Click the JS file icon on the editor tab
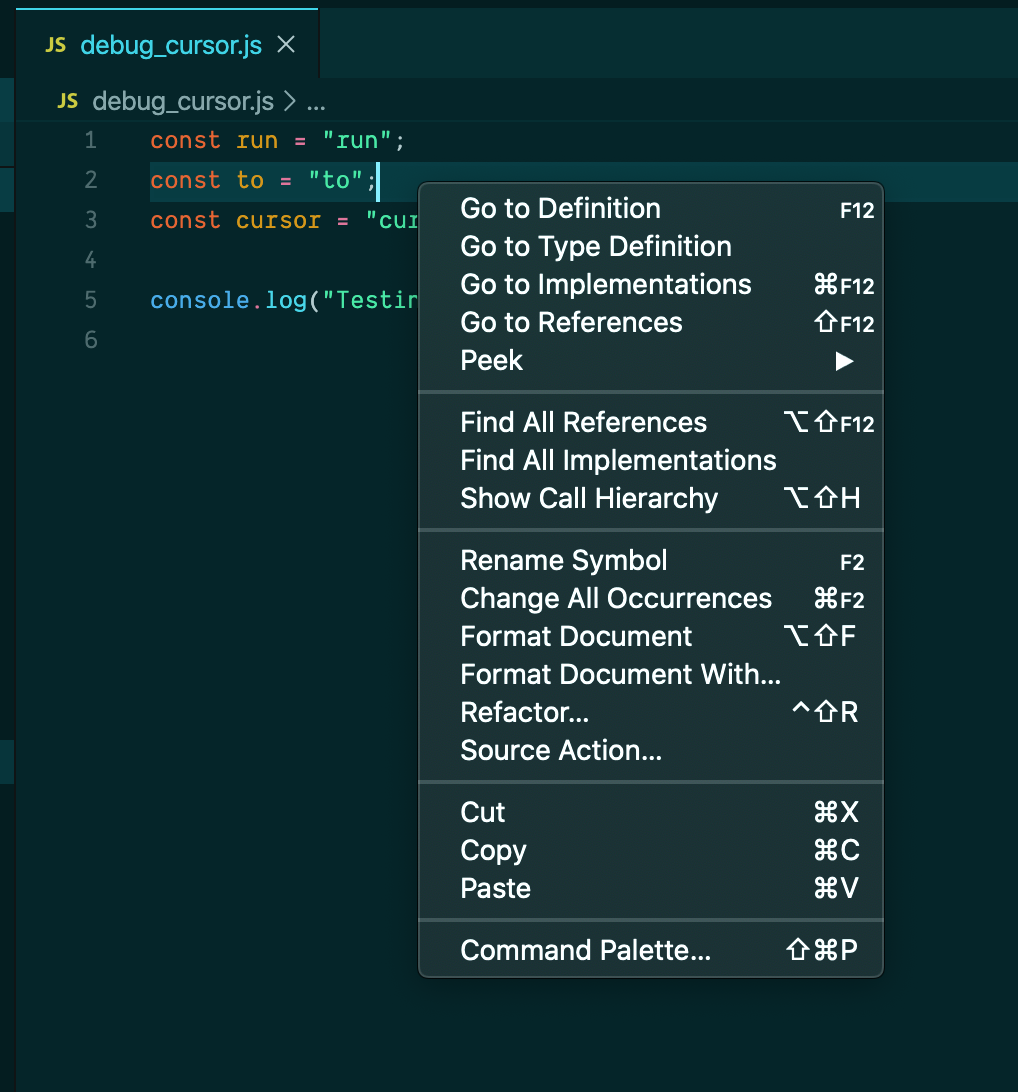 (x=58, y=44)
